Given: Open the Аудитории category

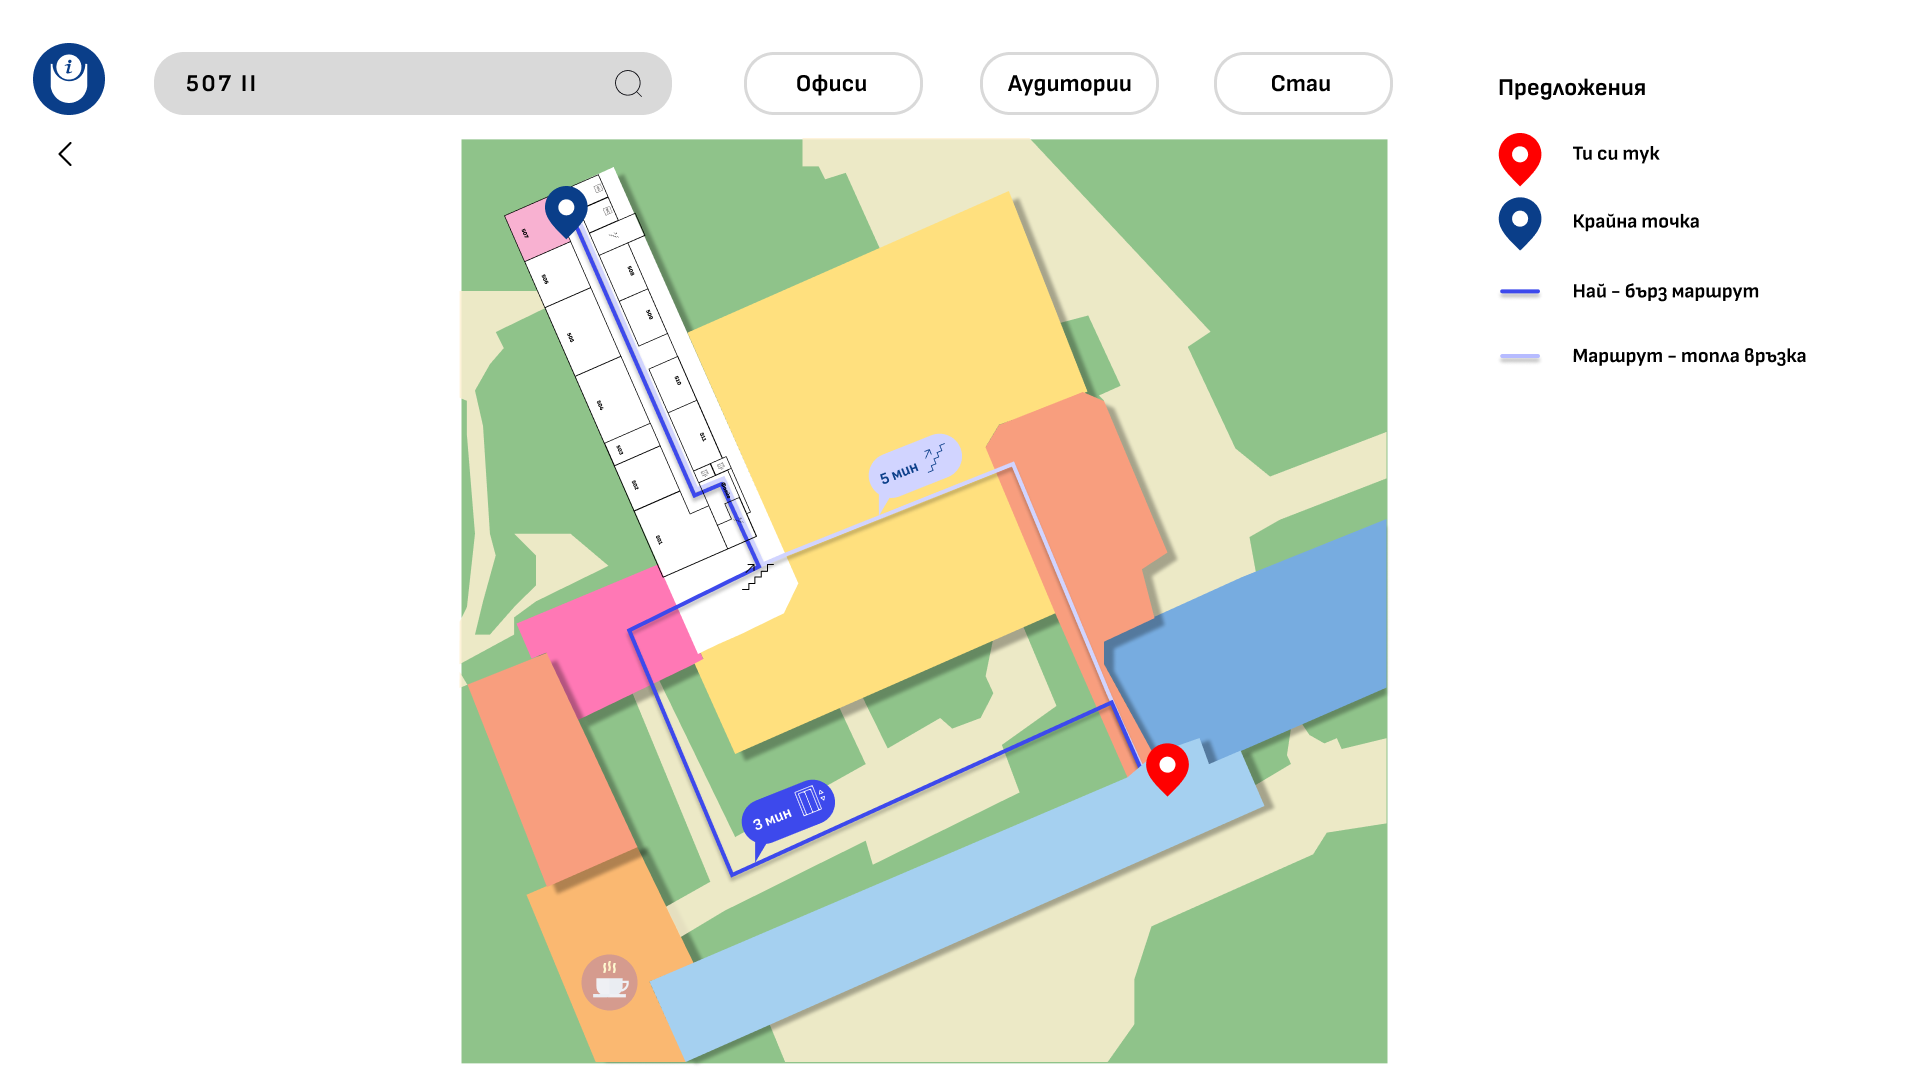Looking at the screenshot, I should coord(1068,84).
